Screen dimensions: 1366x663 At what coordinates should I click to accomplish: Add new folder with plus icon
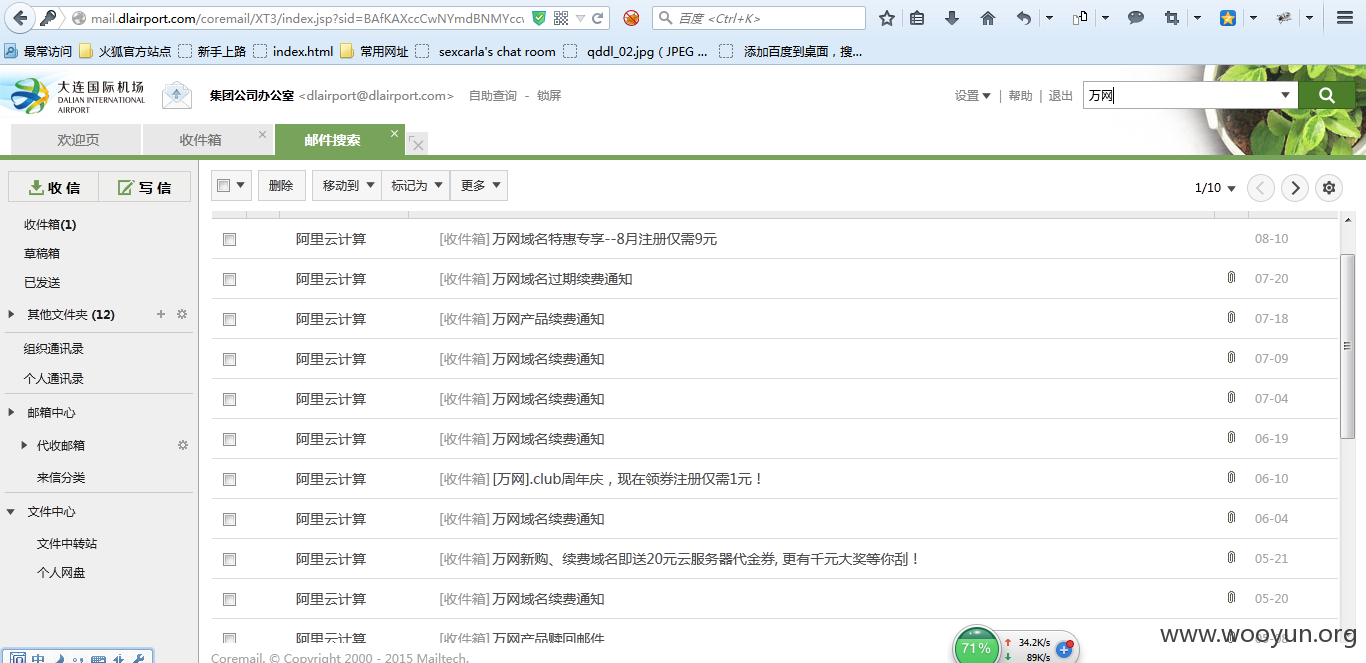[161, 314]
